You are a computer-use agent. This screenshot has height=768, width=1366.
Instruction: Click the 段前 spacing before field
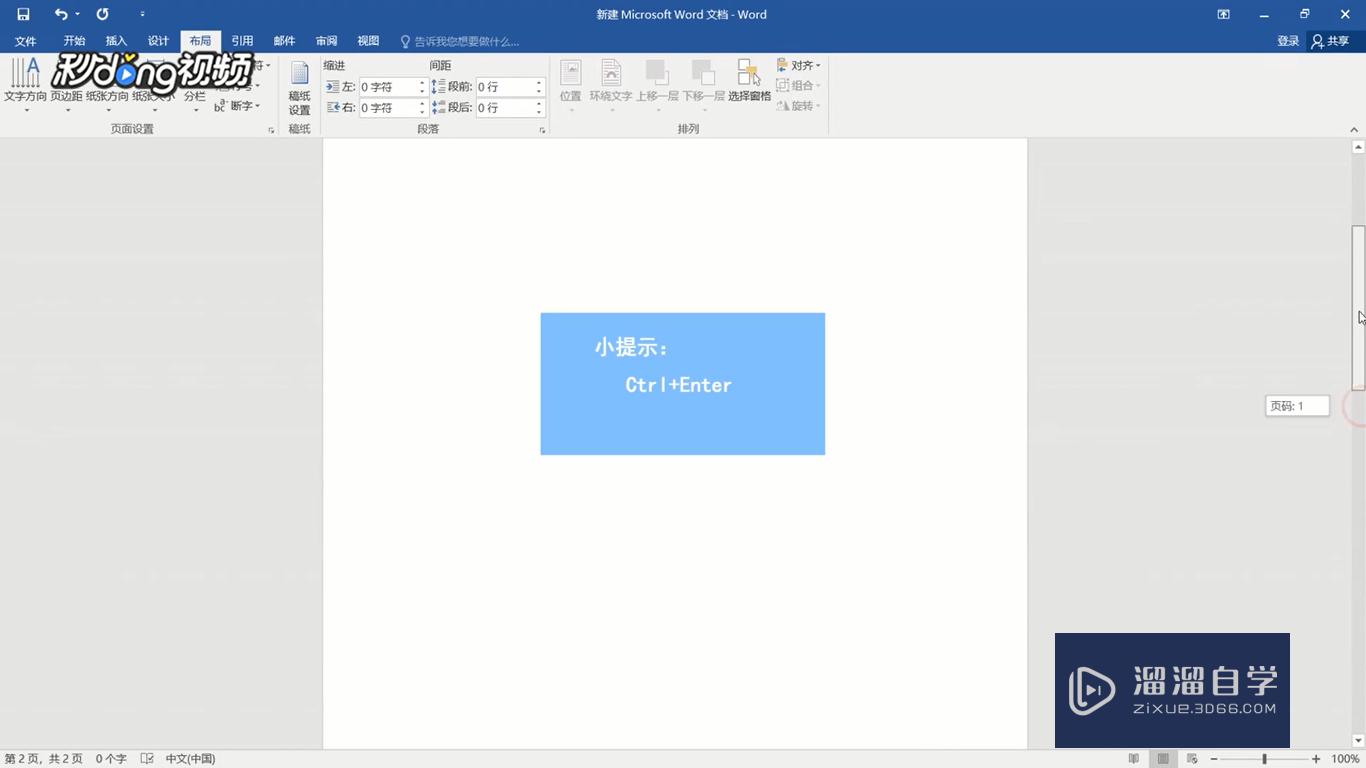tap(504, 87)
